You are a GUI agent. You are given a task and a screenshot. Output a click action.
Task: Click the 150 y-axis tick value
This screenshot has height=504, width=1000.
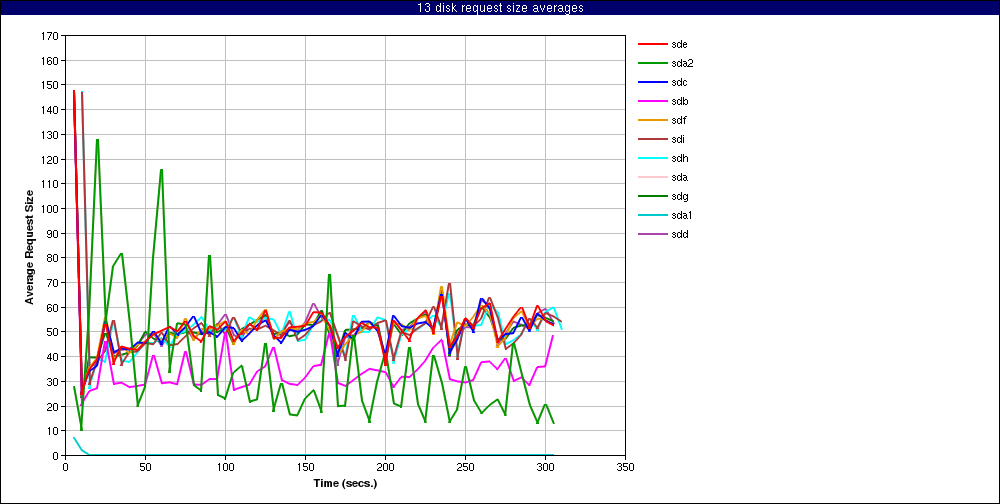[x=51, y=85]
